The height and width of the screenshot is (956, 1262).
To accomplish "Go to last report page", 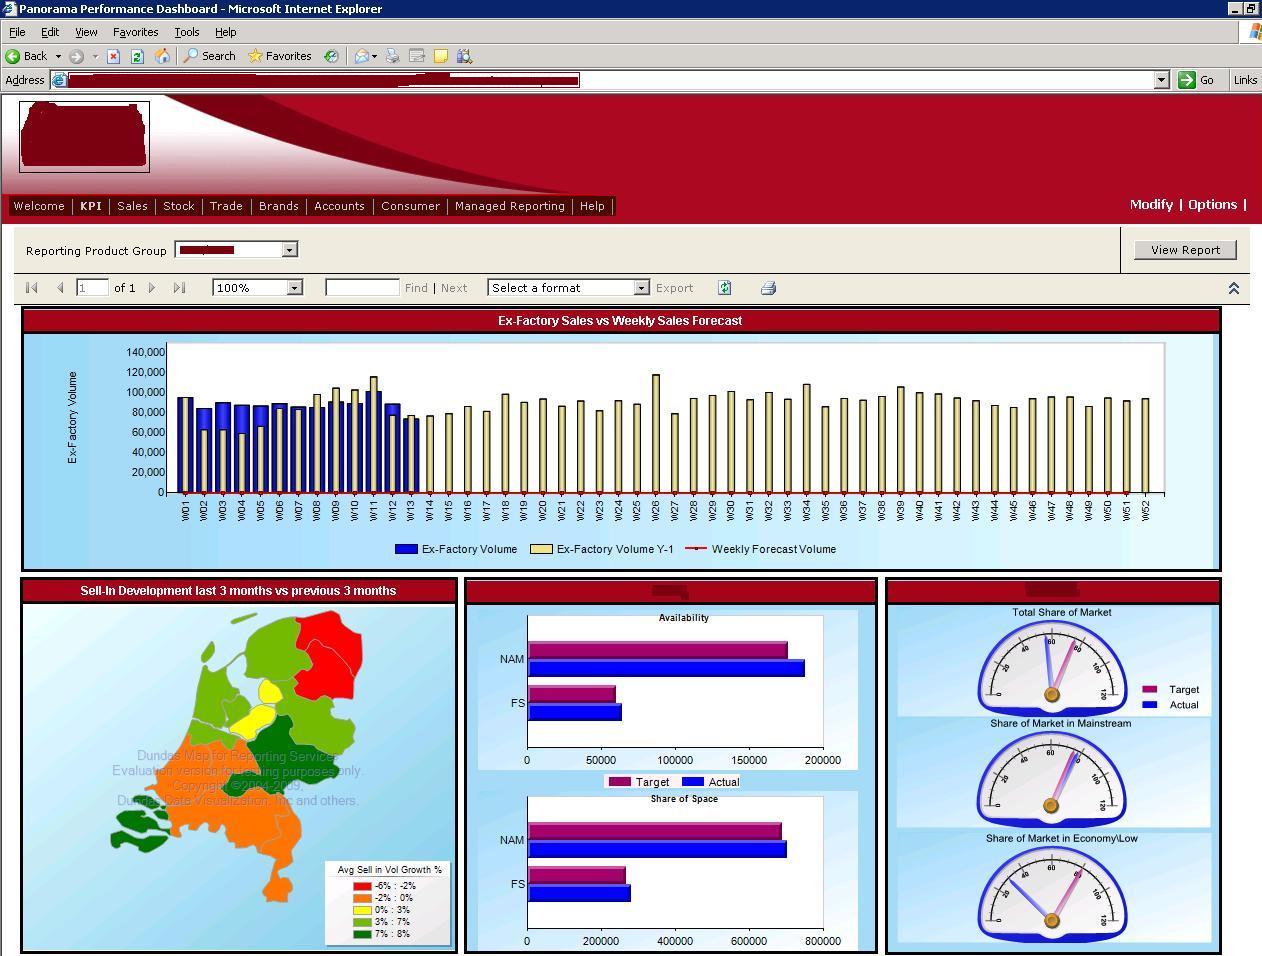I will pyautogui.click(x=179, y=288).
